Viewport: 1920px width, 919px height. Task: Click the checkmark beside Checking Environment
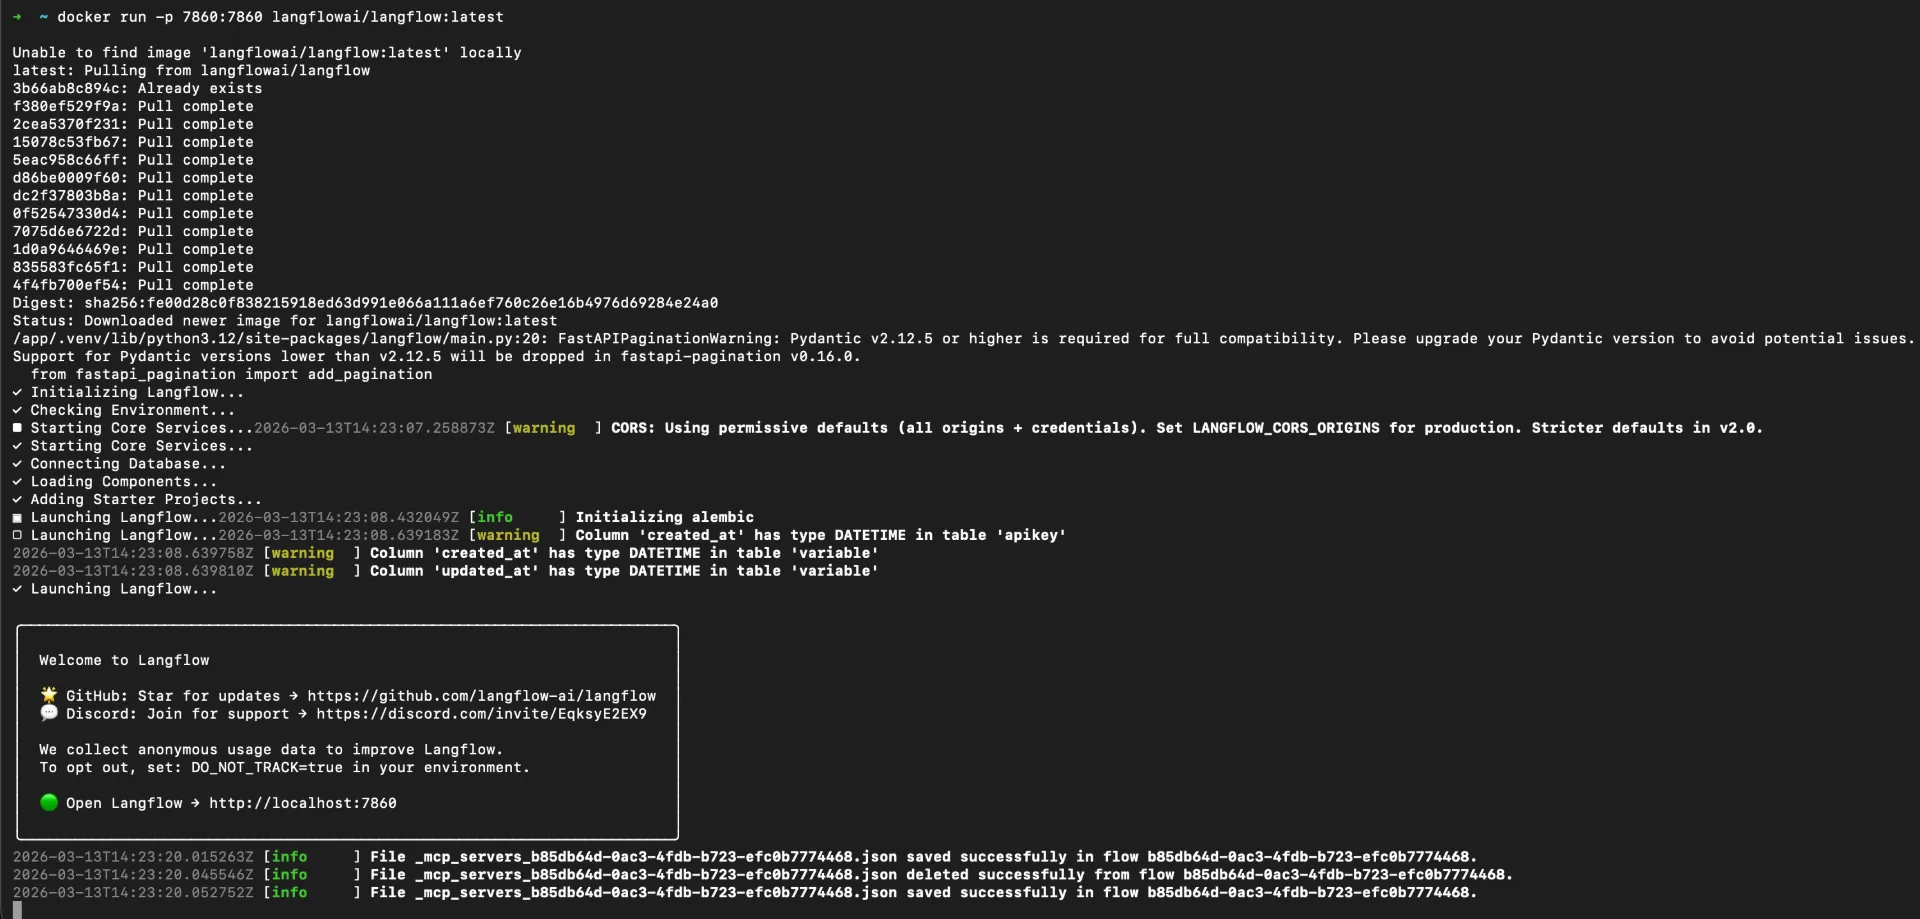16,410
